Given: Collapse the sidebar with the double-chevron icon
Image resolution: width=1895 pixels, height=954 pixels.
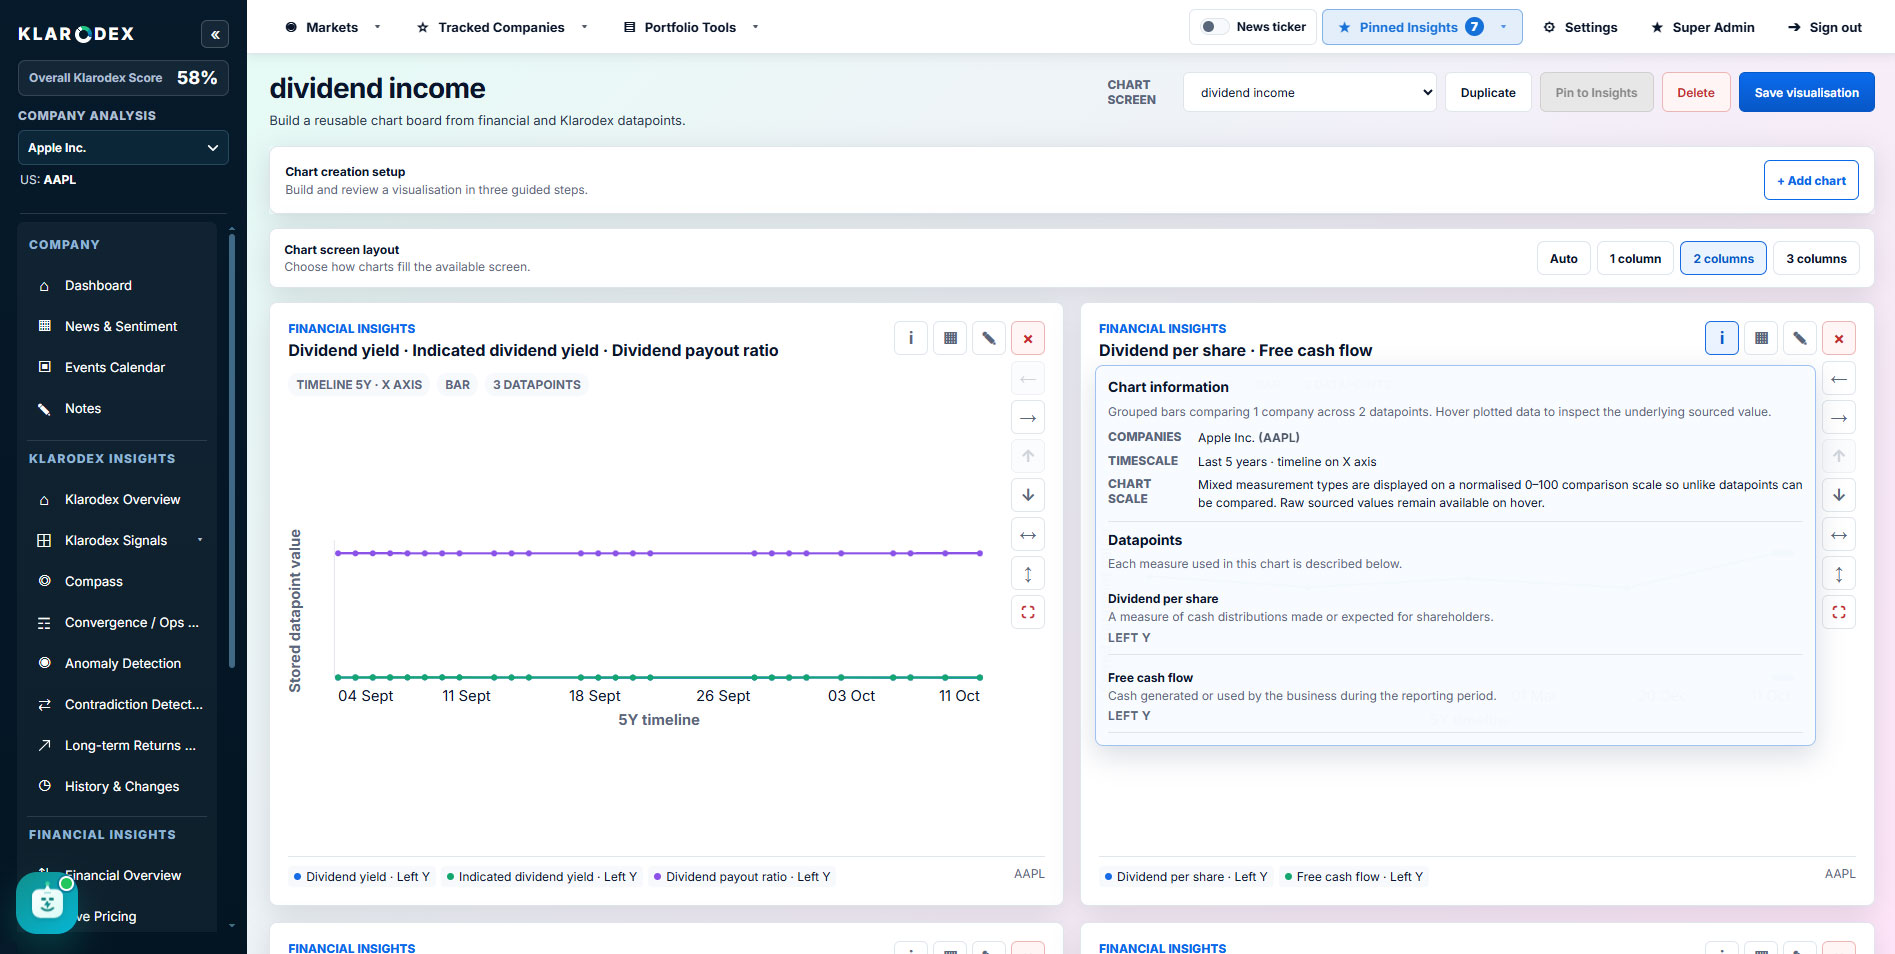Looking at the screenshot, I should pyautogui.click(x=214, y=34).
